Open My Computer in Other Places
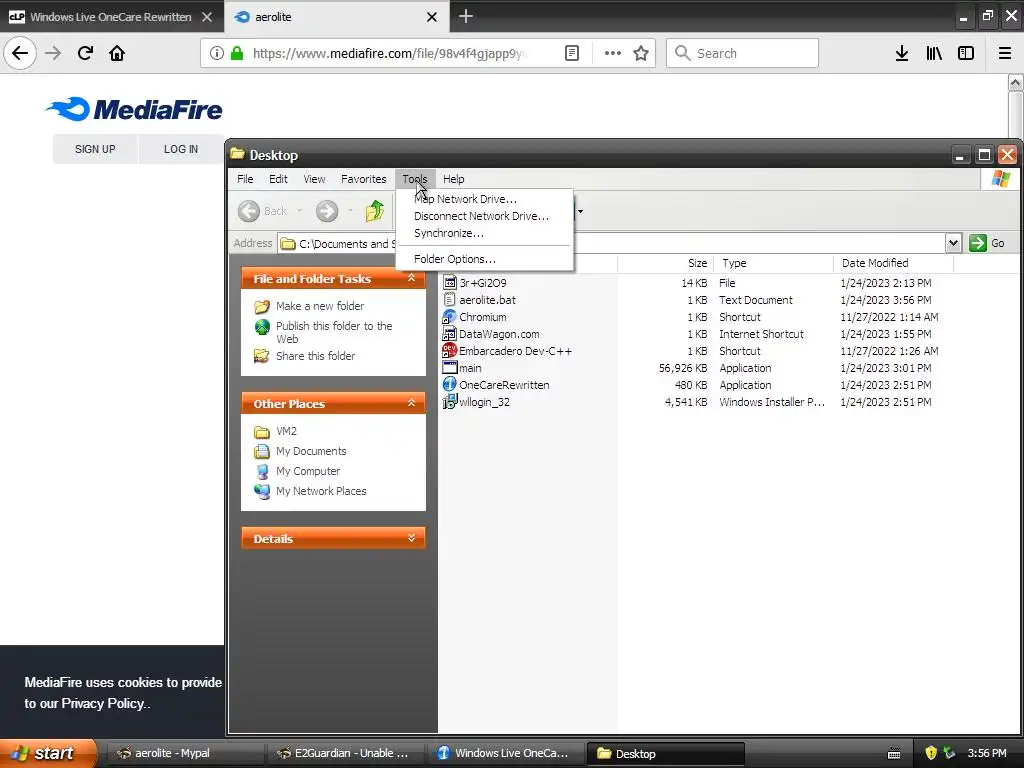Screen dimensions: 1024x768 pos(297,471)
